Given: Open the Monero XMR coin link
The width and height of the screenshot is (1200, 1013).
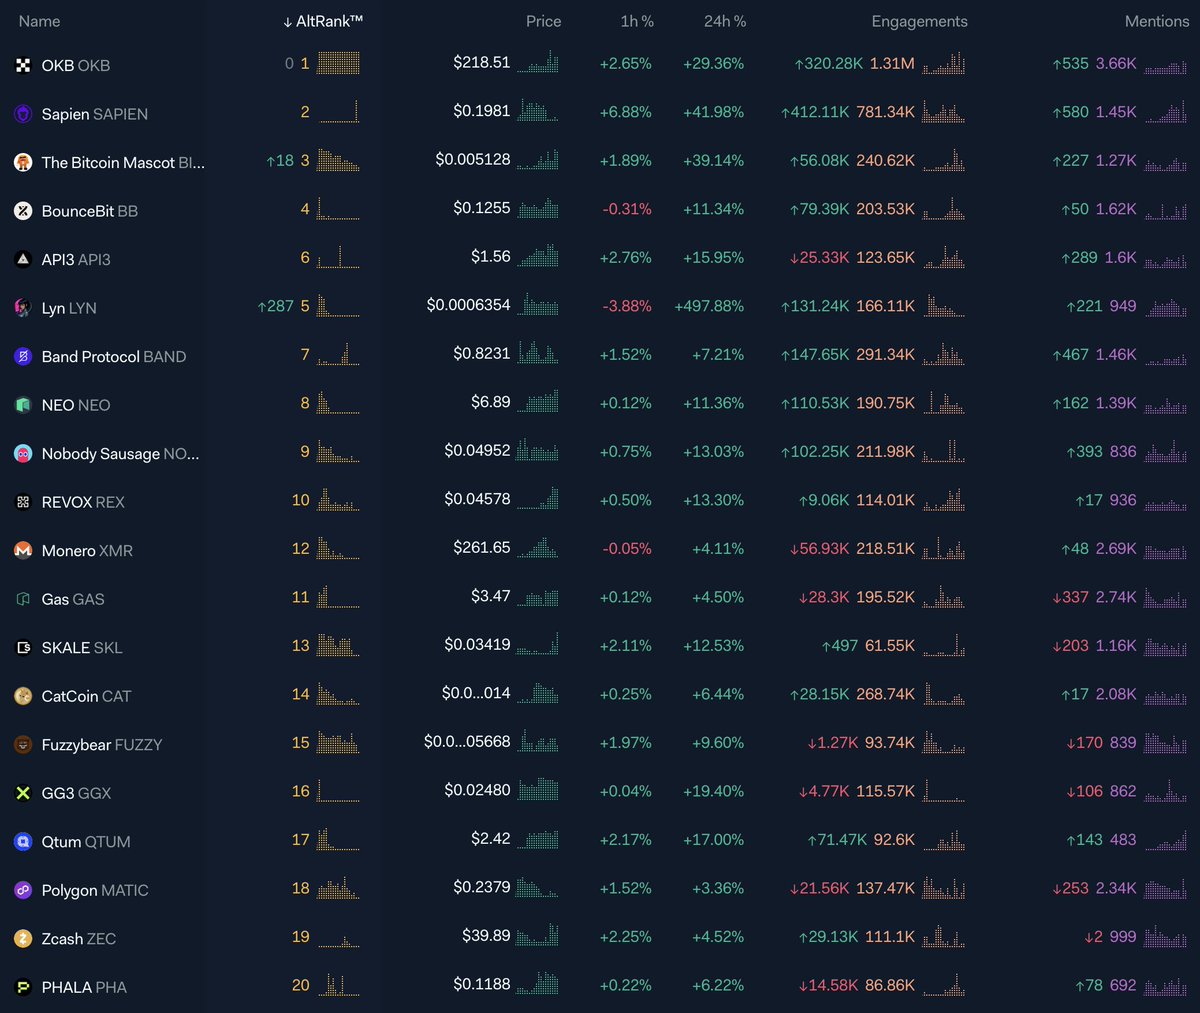Looking at the screenshot, I should (x=87, y=550).
